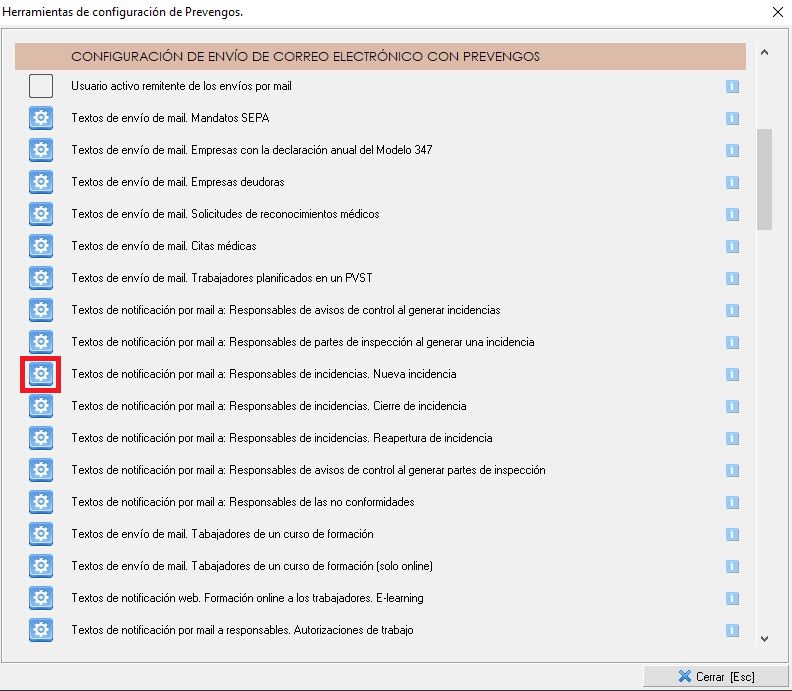The image size is (792, 691).
Task: Show info for Usuario activo remitente
Action: coord(732,86)
